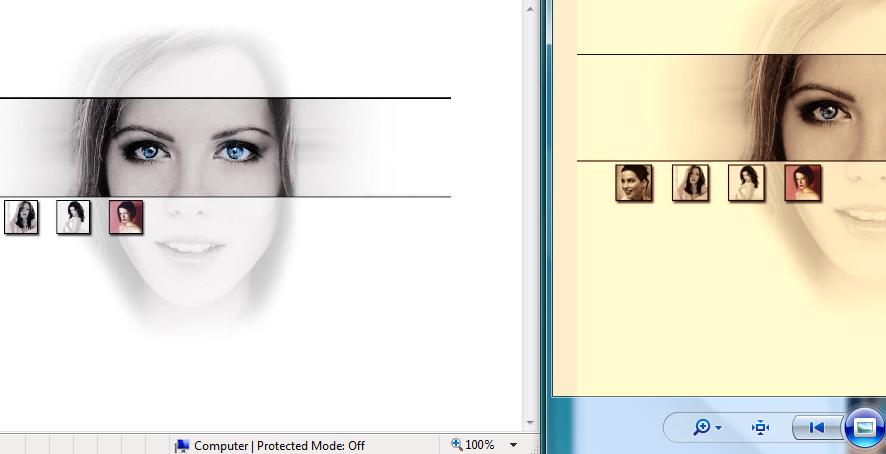886x454 pixels.
Task: Expand the browser 100% zoom dropdown arrow
Action: click(x=513, y=446)
